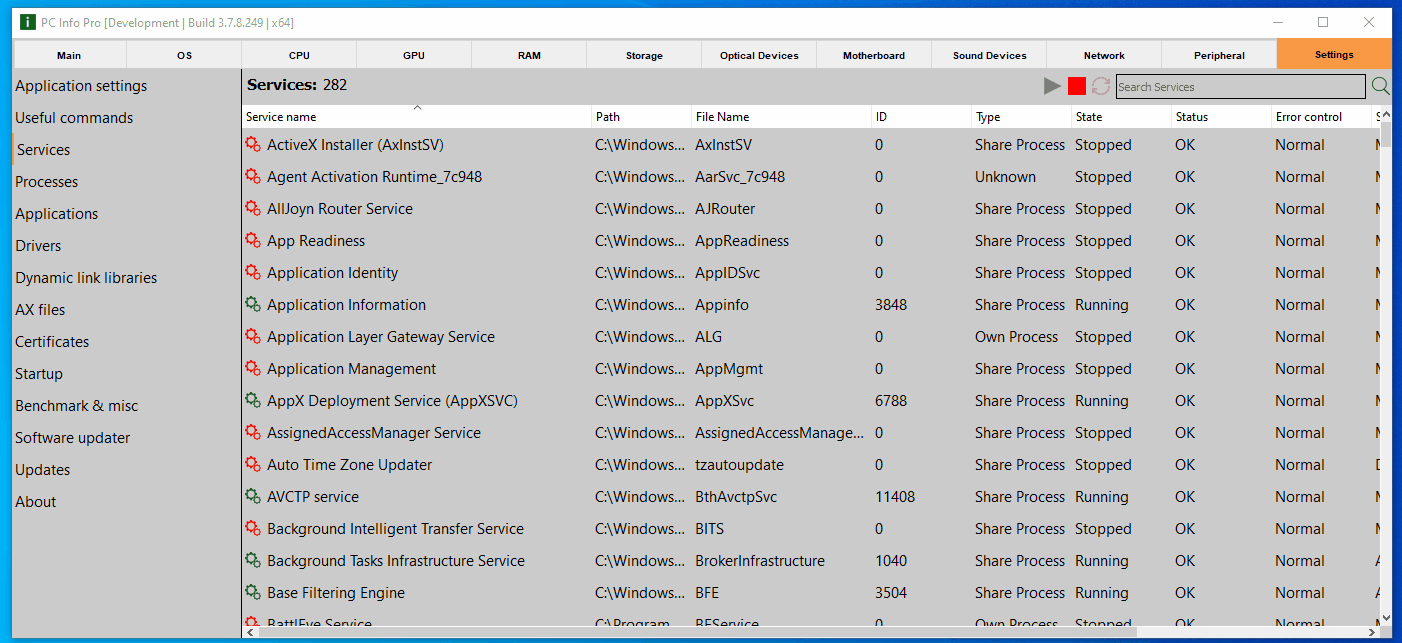Click the vertical scrollbar down arrow
The width and height of the screenshot is (1402, 643).
click(x=1385, y=618)
